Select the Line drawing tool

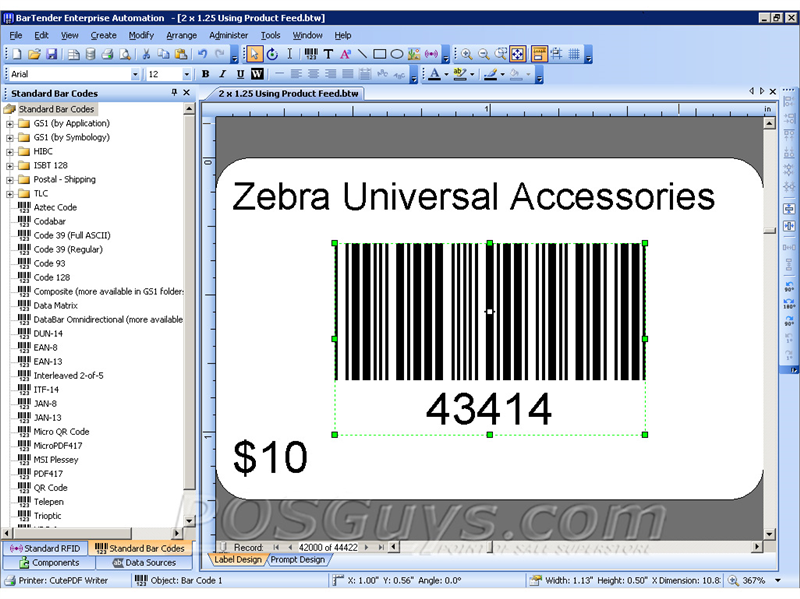[362, 54]
